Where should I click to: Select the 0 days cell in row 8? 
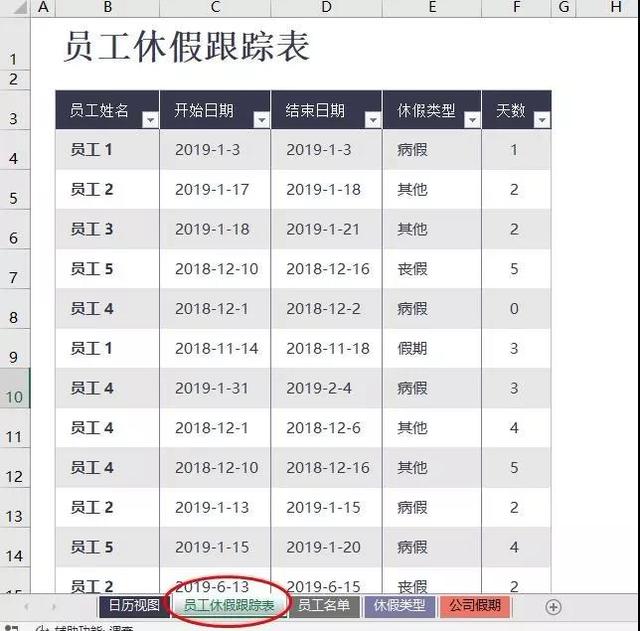(516, 309)
